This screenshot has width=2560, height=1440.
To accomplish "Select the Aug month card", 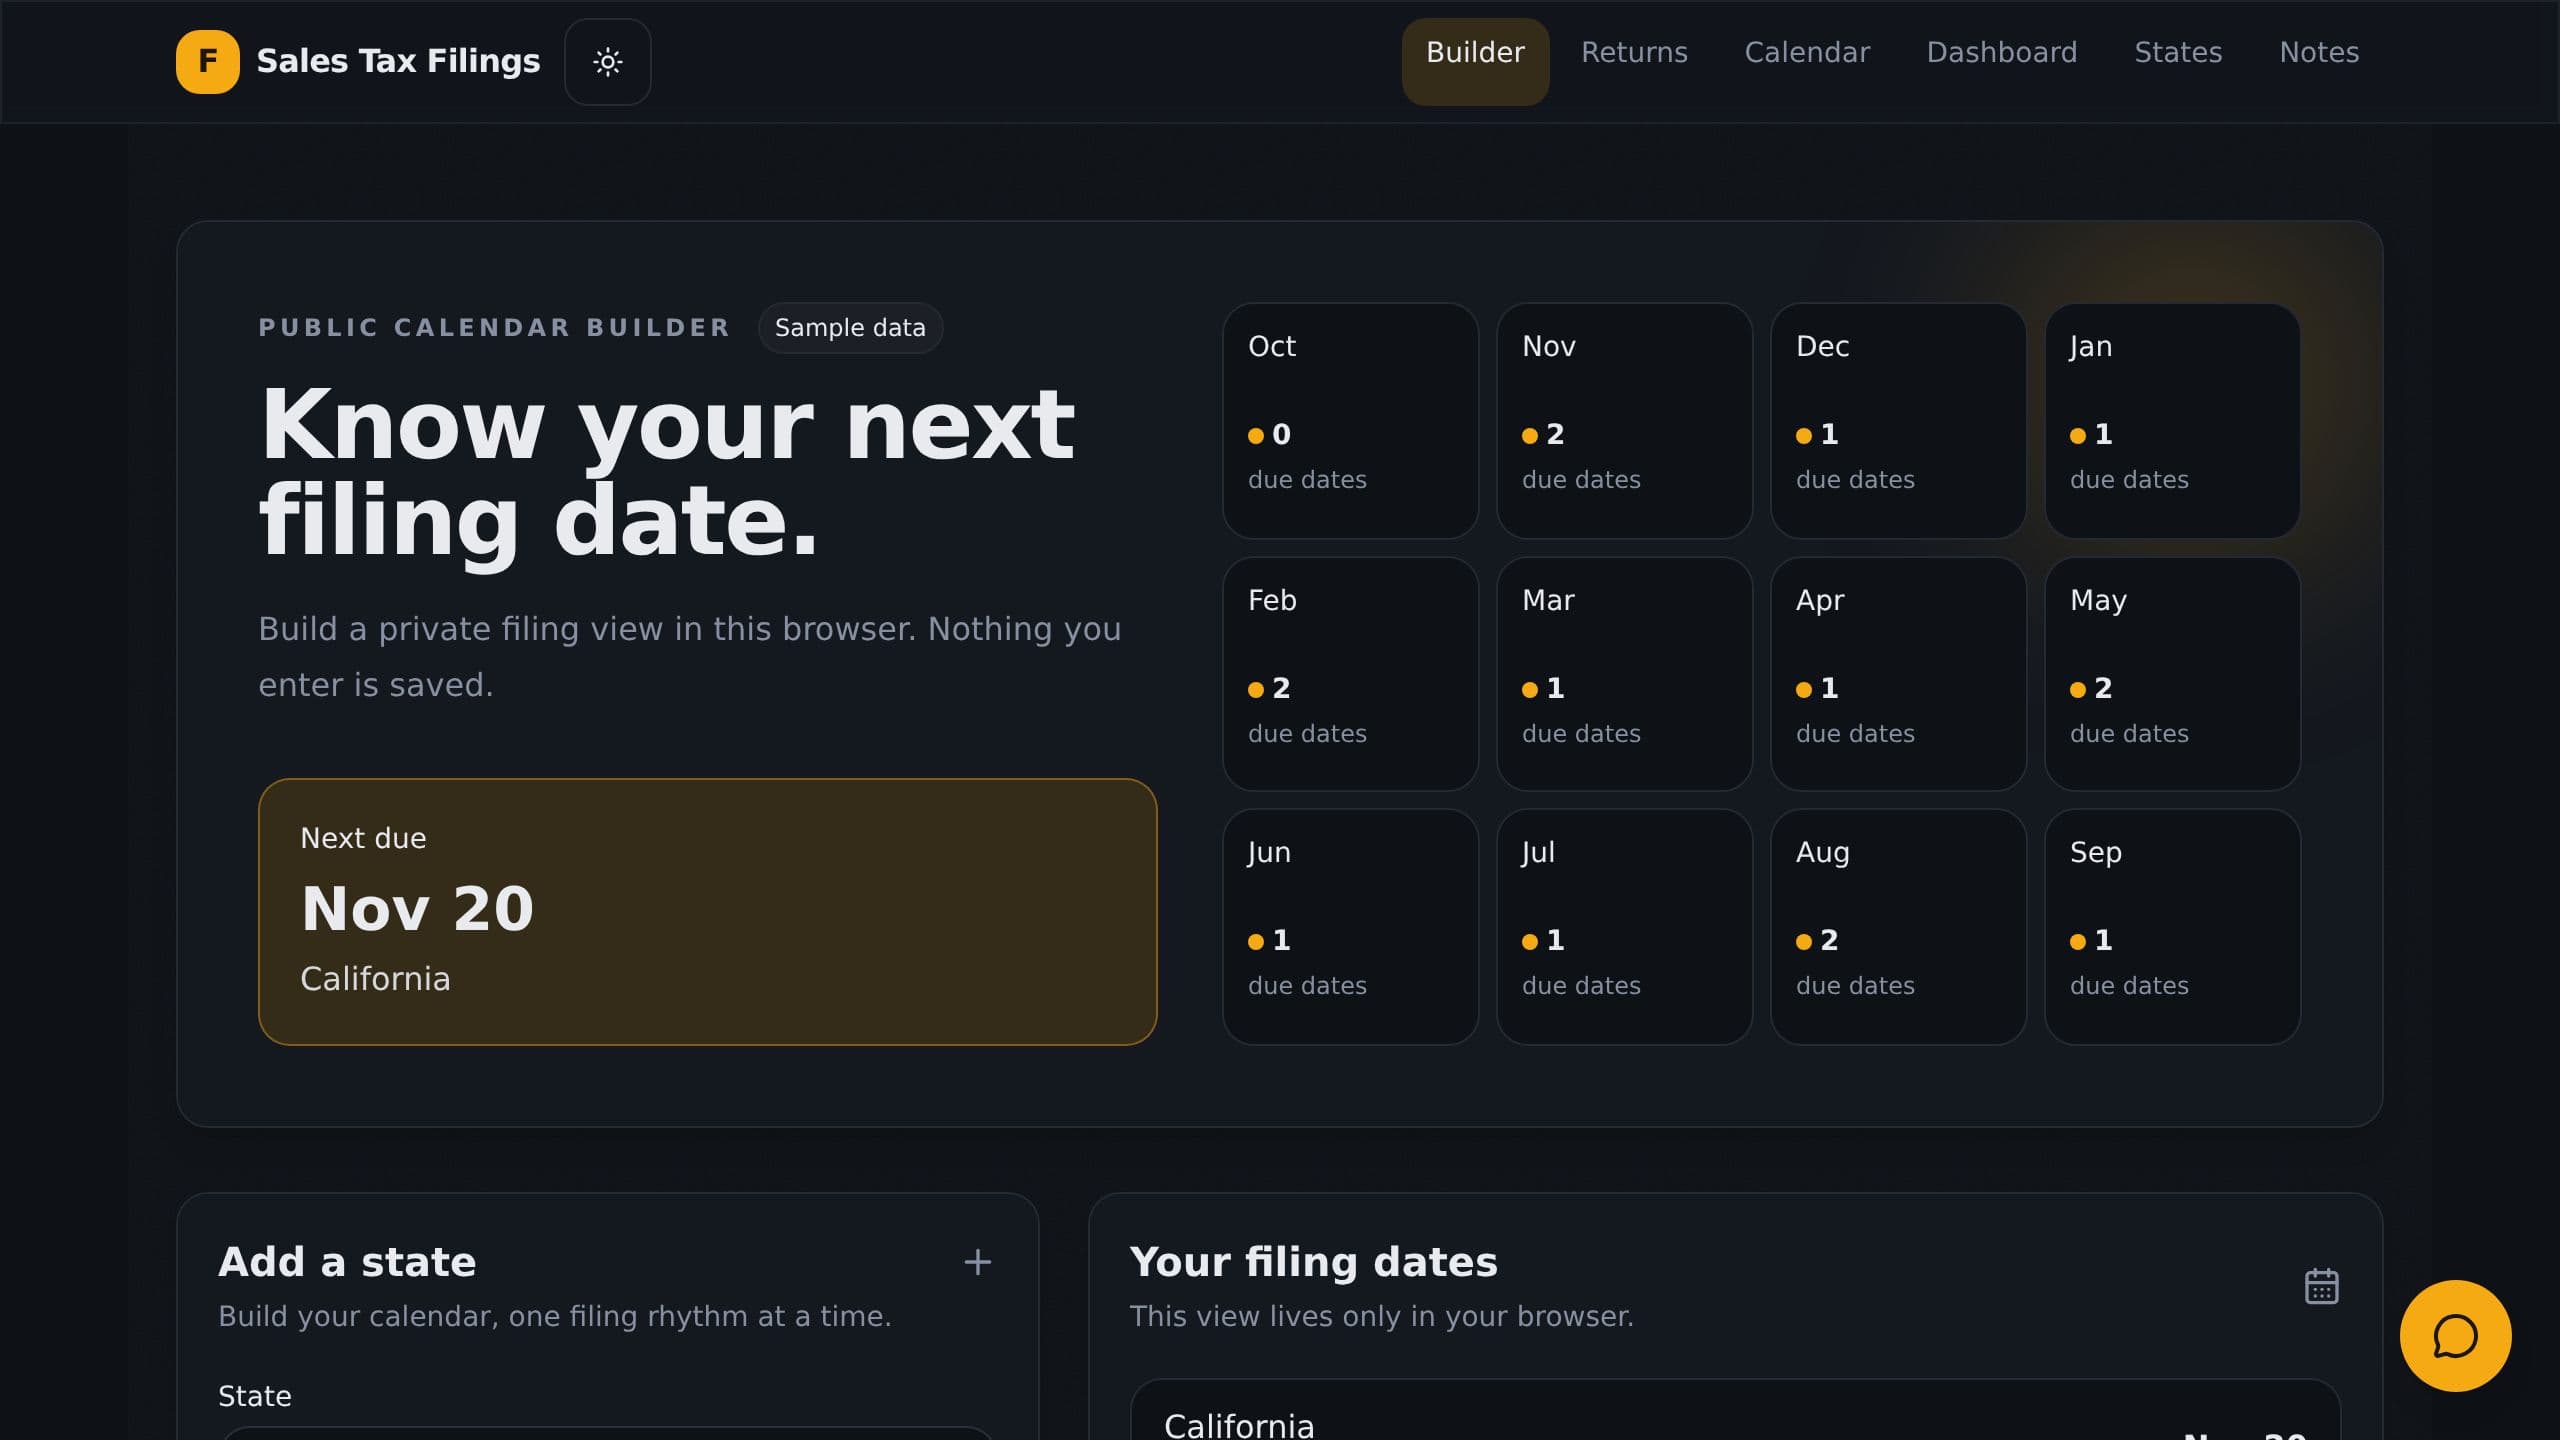I will [1898, 927].
